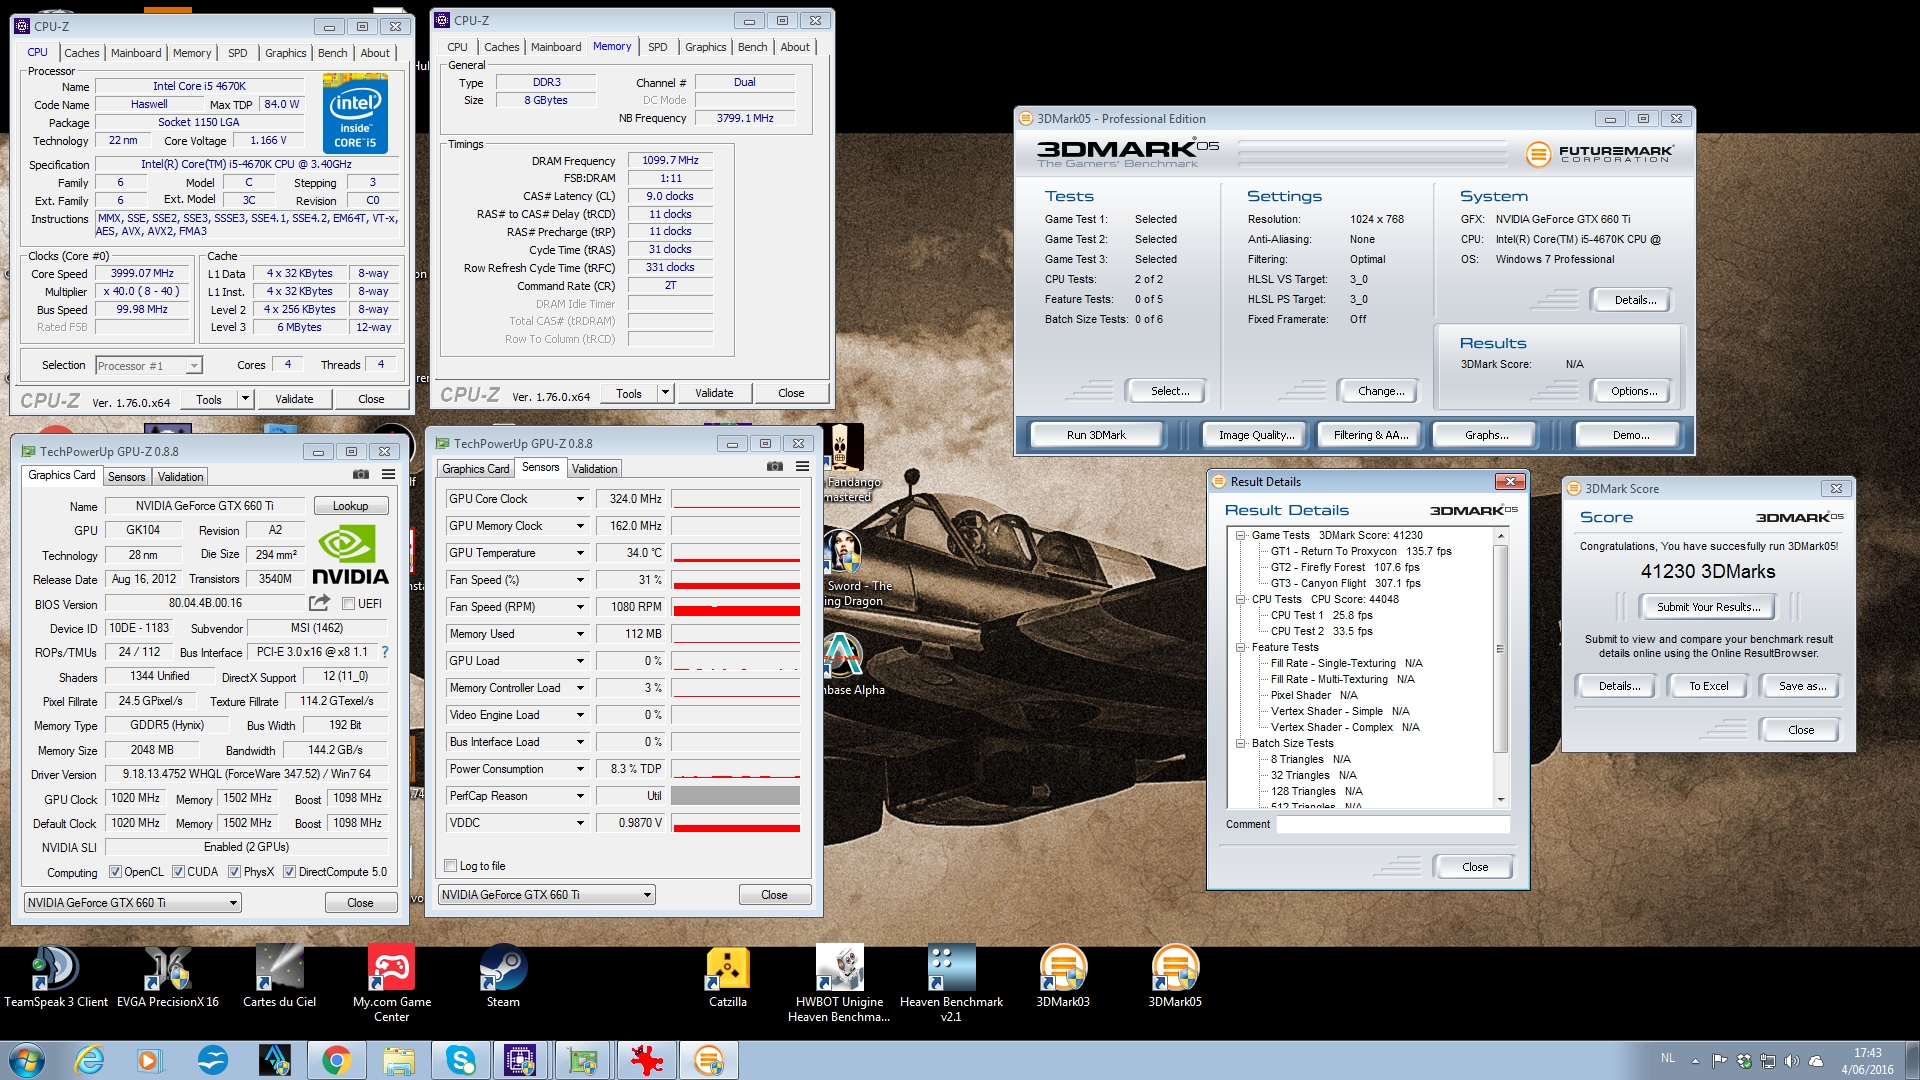Toggle the CUDA computing checkbox
1920x1080 pixels.
click(x=178, y=872)
